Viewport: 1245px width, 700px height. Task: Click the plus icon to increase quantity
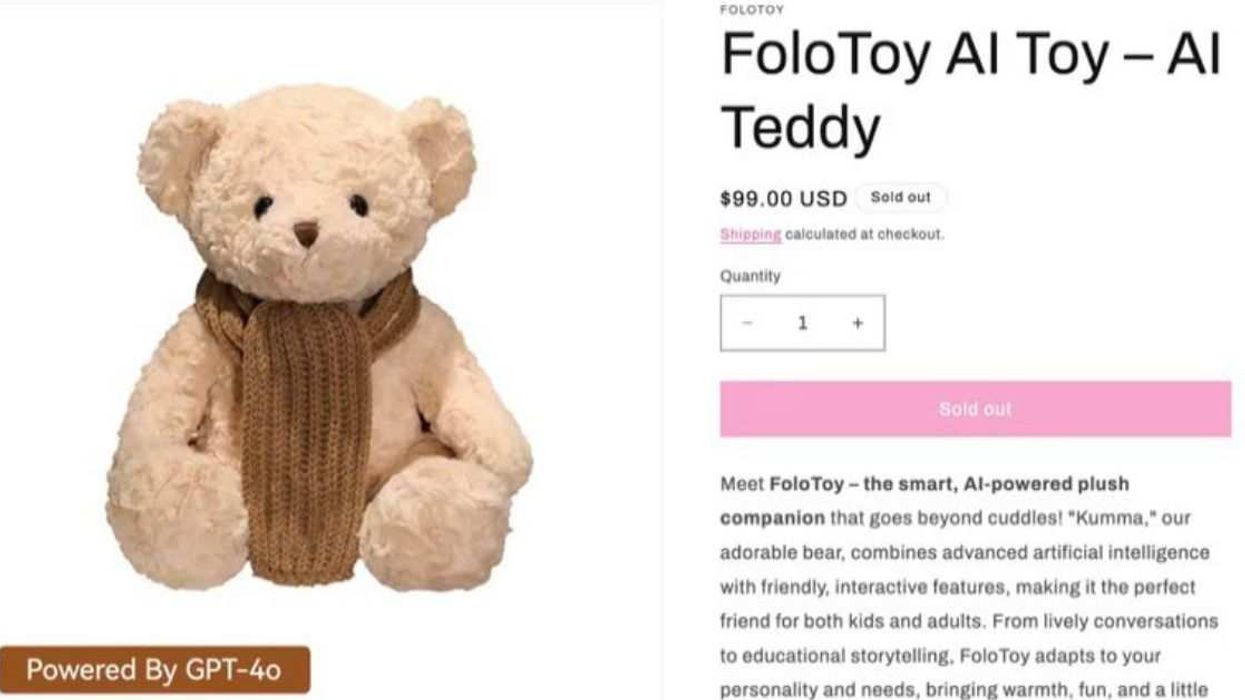tap(857, 322)
